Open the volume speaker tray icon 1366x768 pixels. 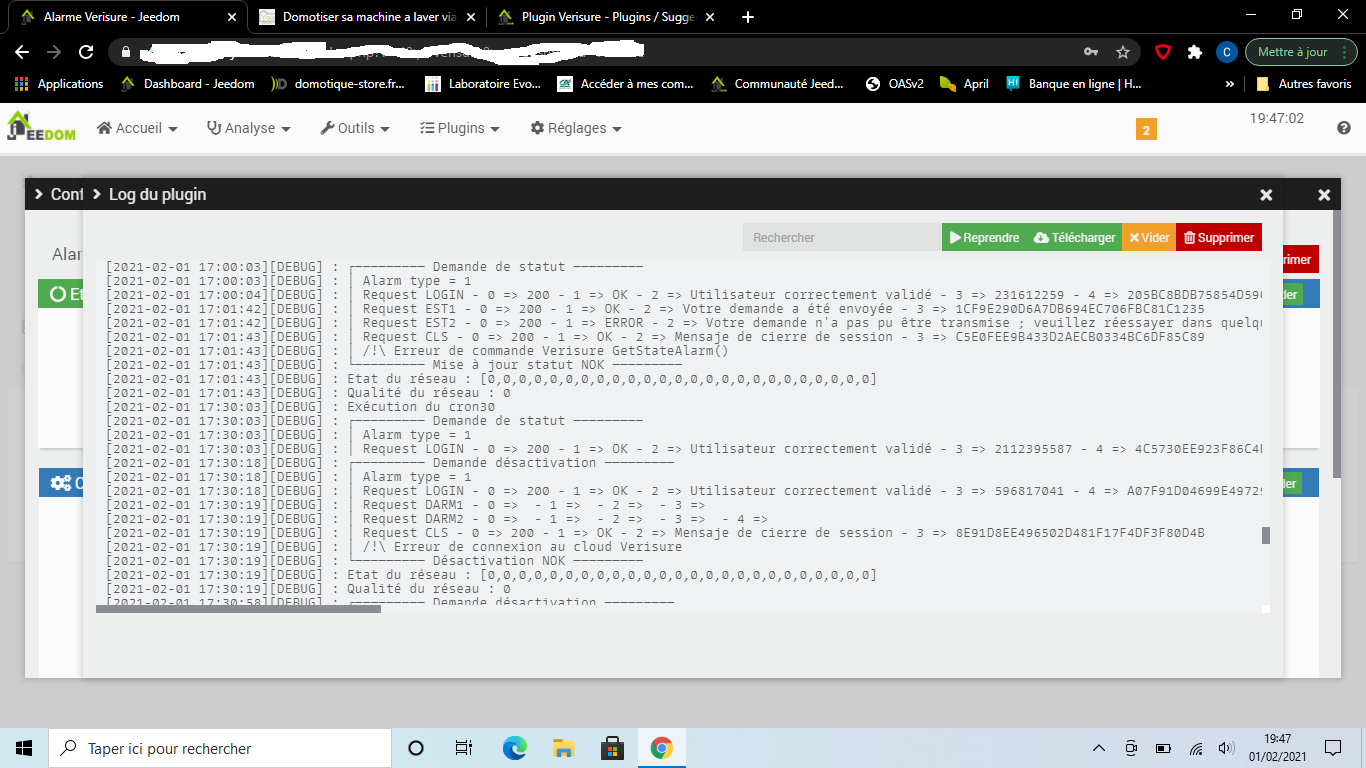tap(1226, 748)
